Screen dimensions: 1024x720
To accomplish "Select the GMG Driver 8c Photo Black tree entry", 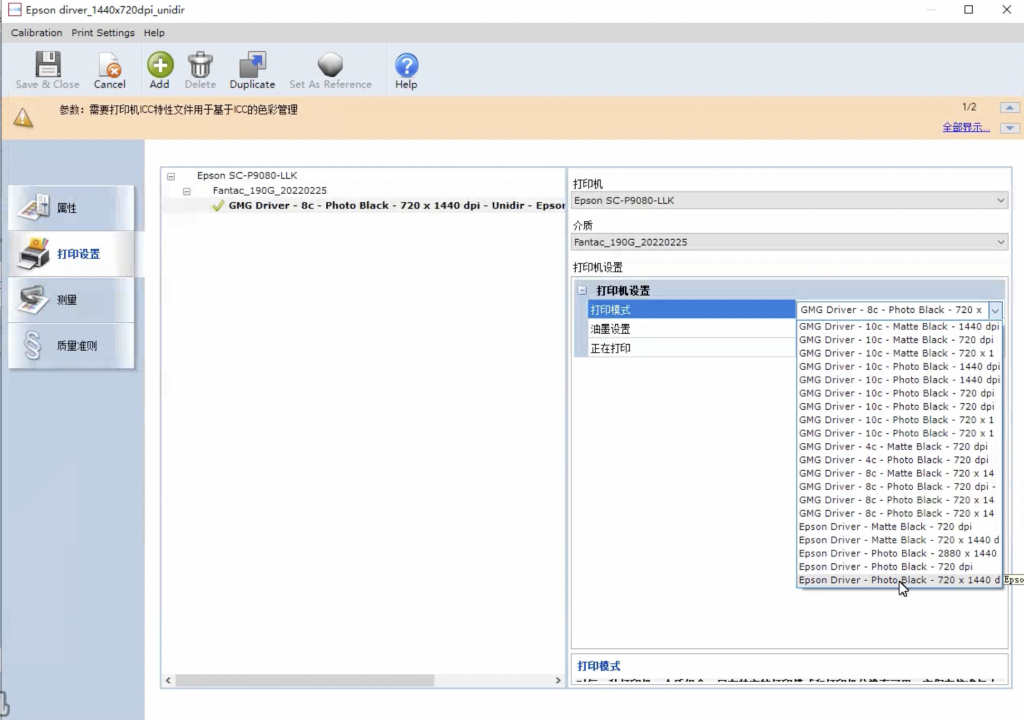I will click(x=396, y=205).
